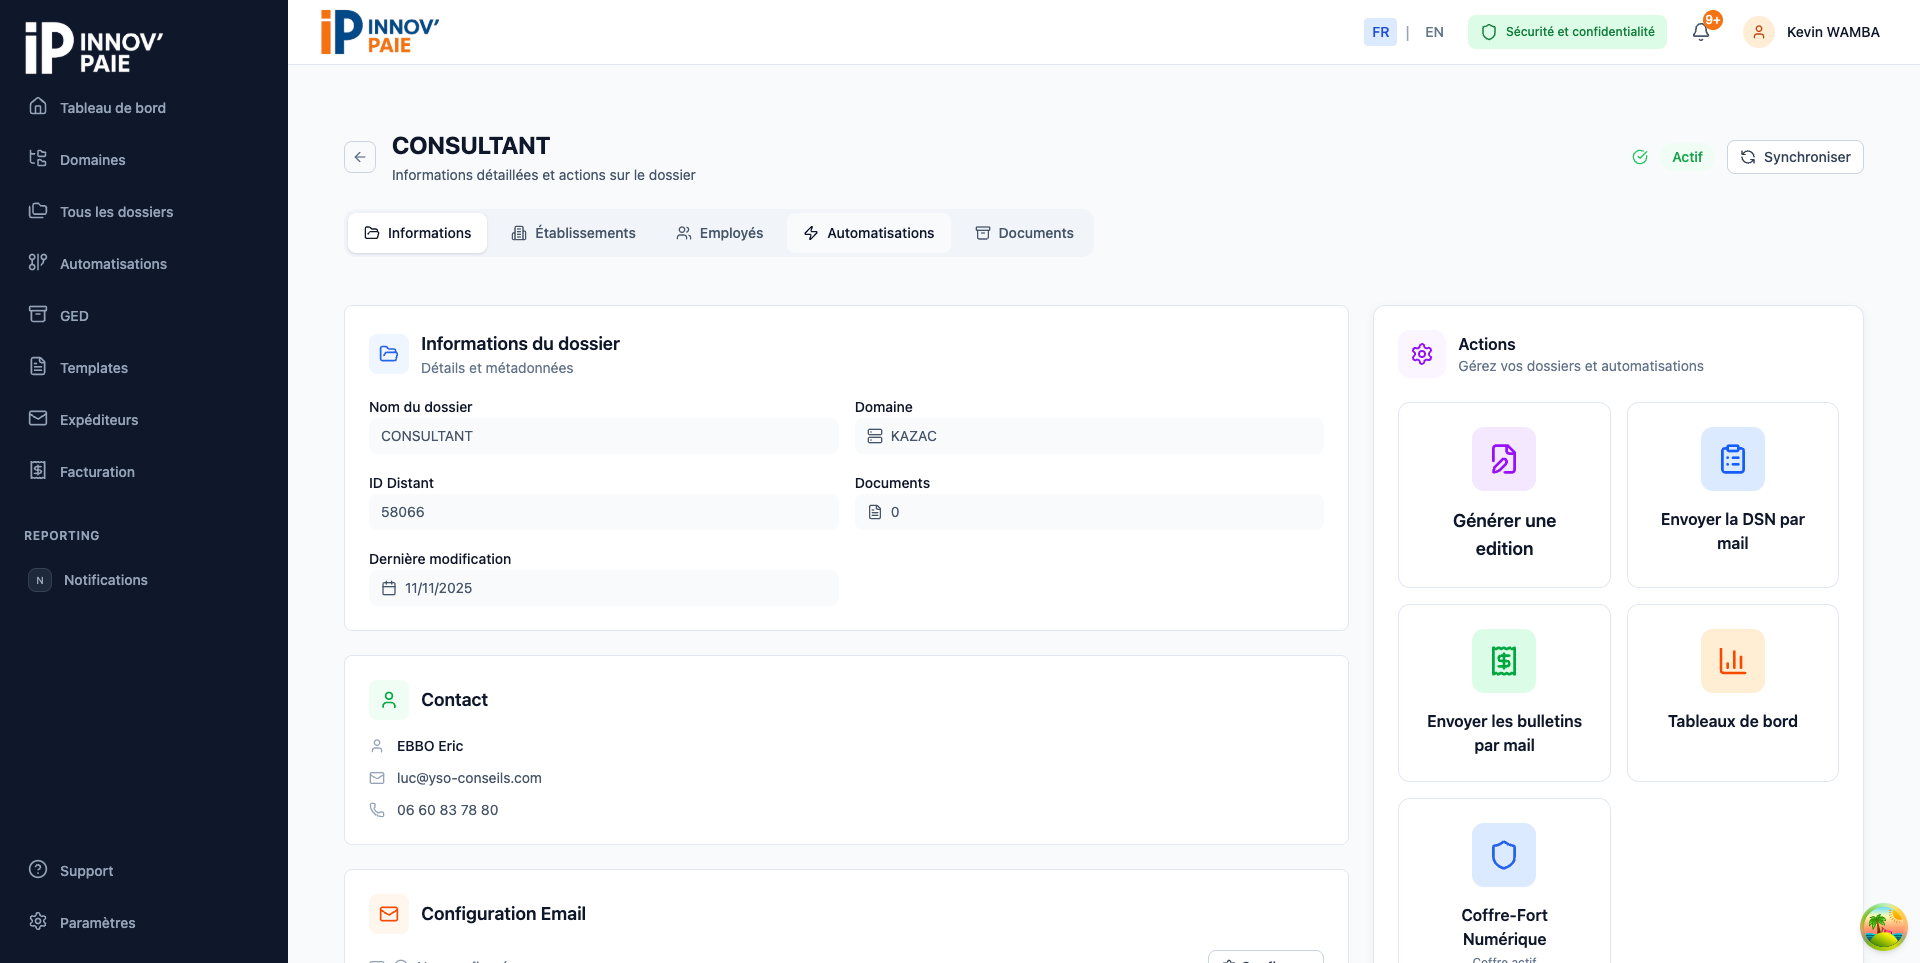Click the user avatar icon for Kevin WAMBA
The width and height of the screenshot is (1920, 963).
[x=1758, y=32]
